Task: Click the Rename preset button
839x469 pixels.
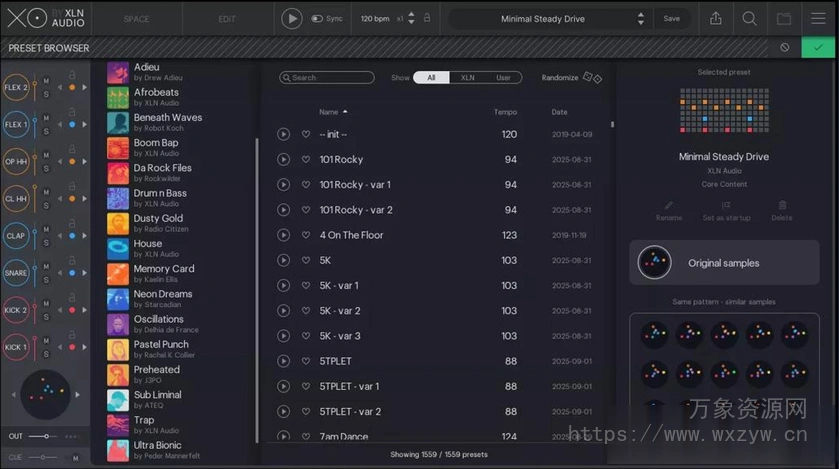Action: click(x=669, y=211)
